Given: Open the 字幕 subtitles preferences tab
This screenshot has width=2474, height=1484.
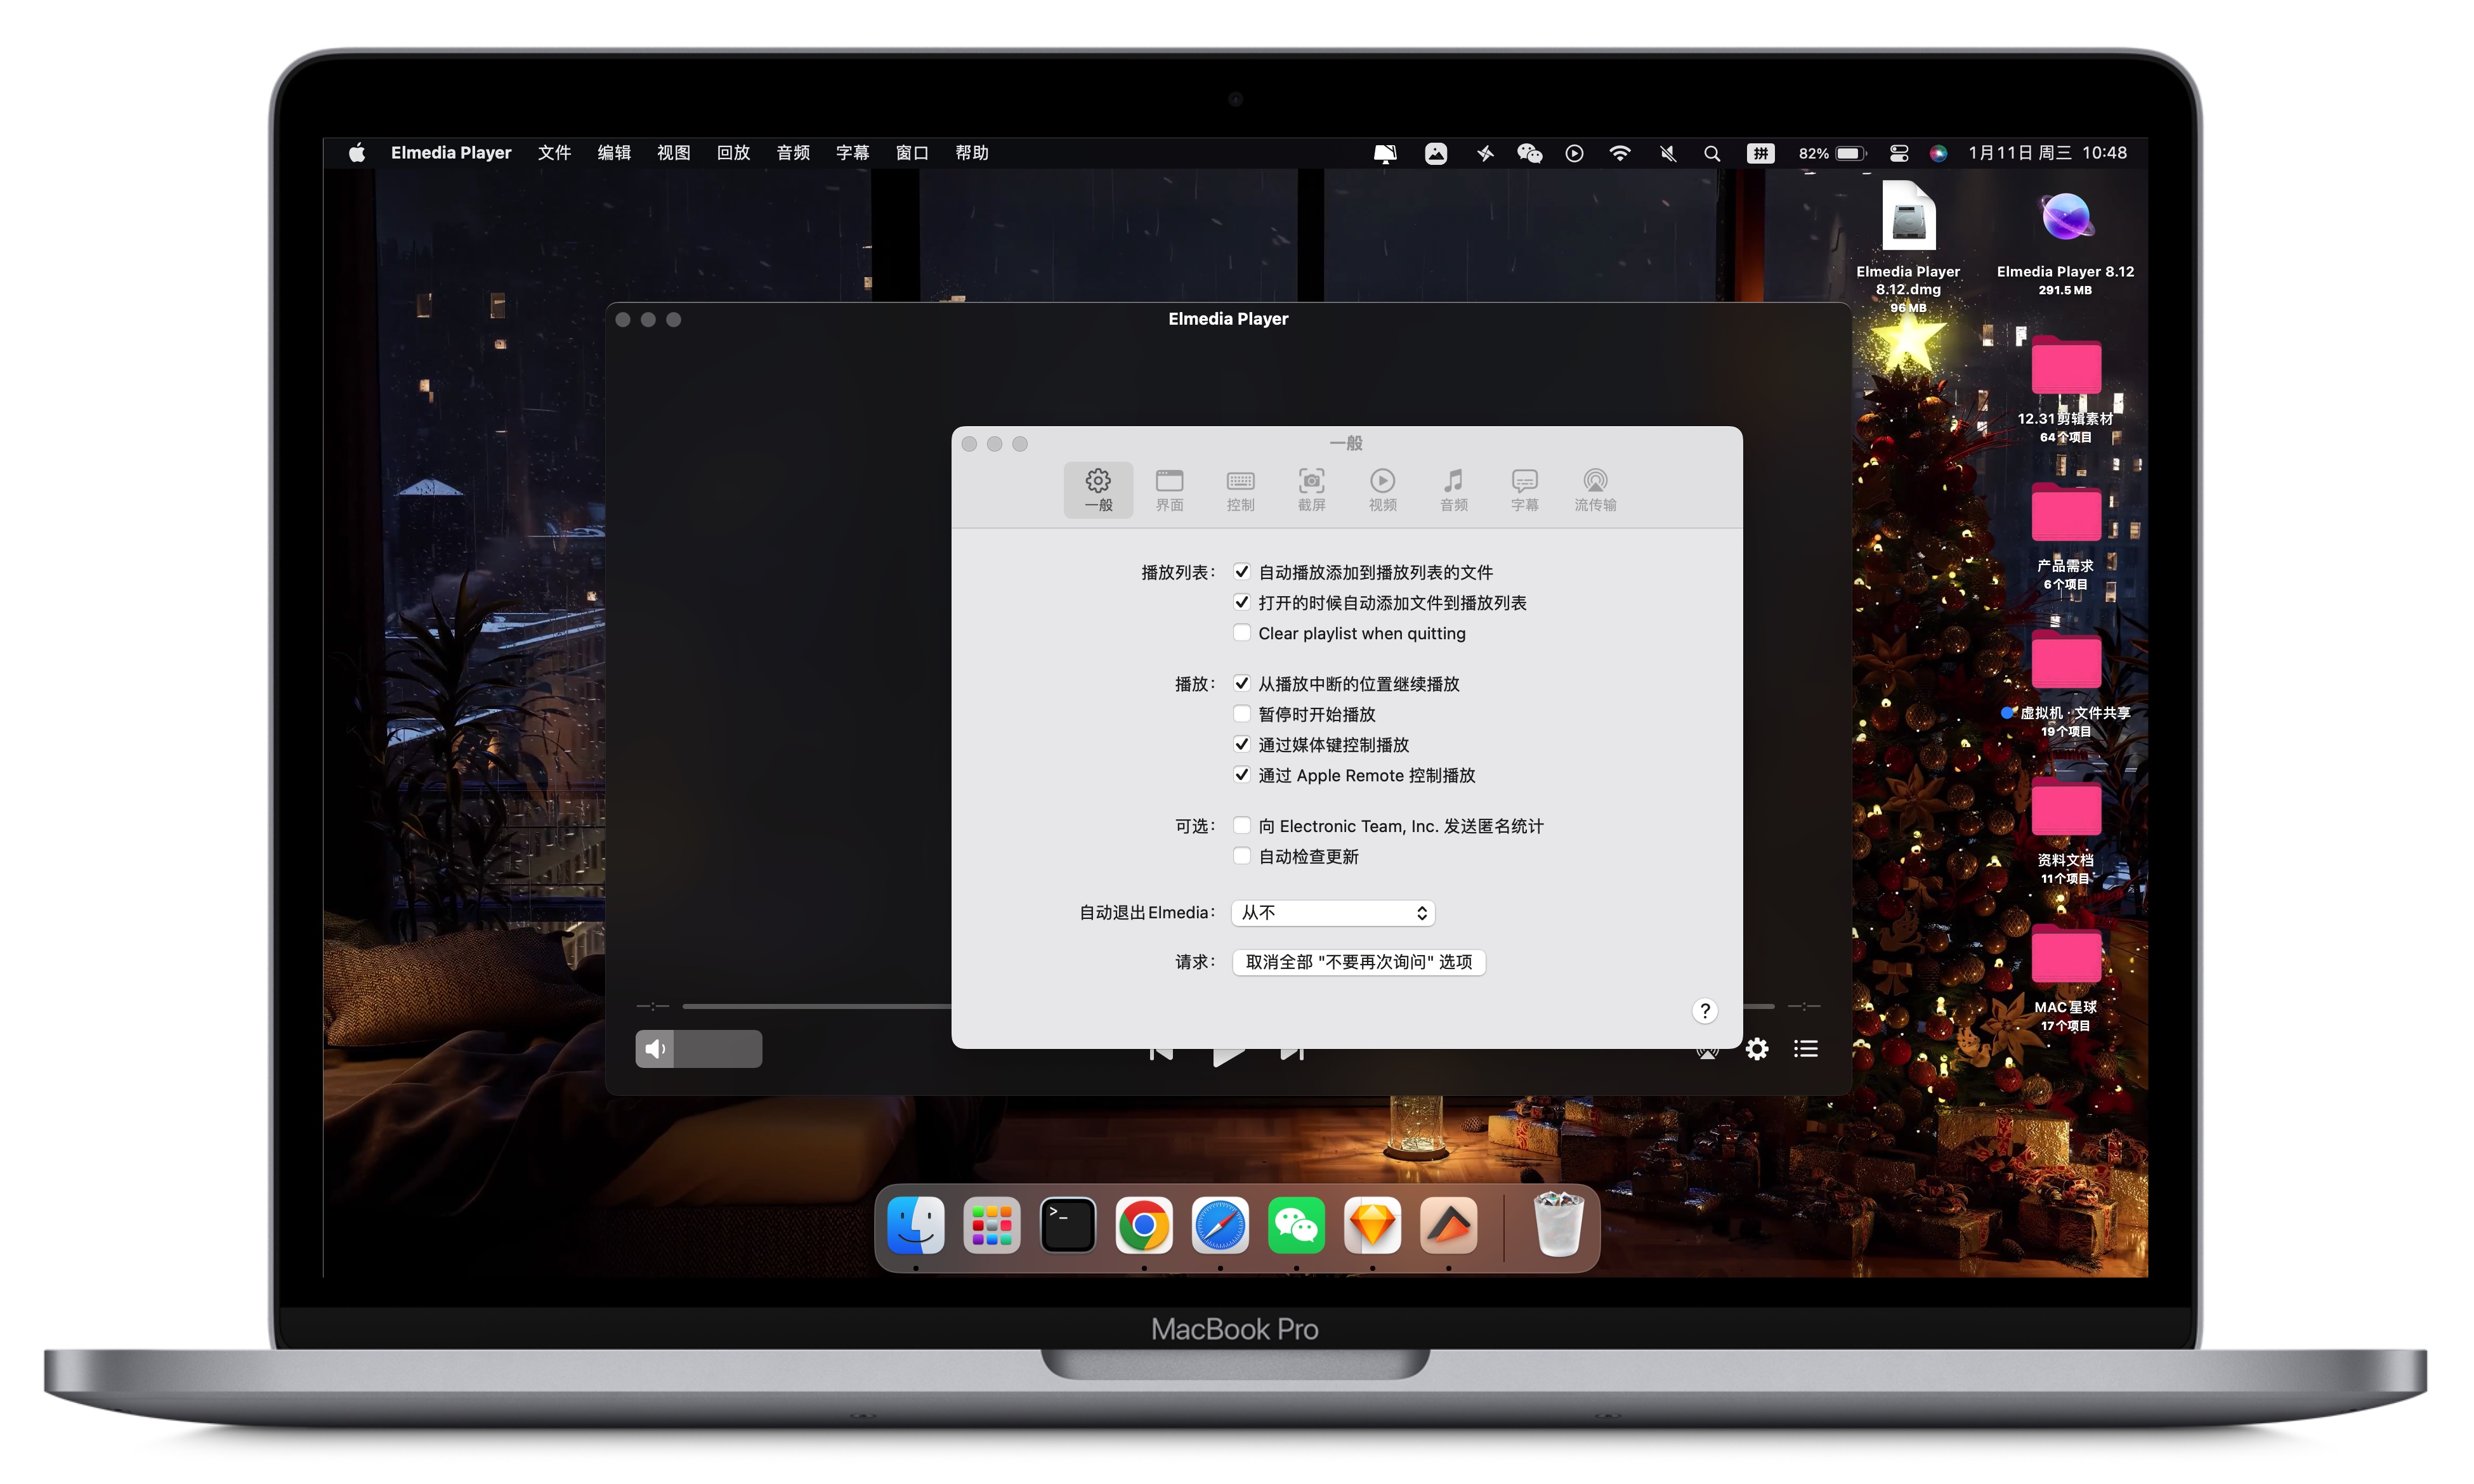Looking at the screenshot, I should tap(1524, 490).
